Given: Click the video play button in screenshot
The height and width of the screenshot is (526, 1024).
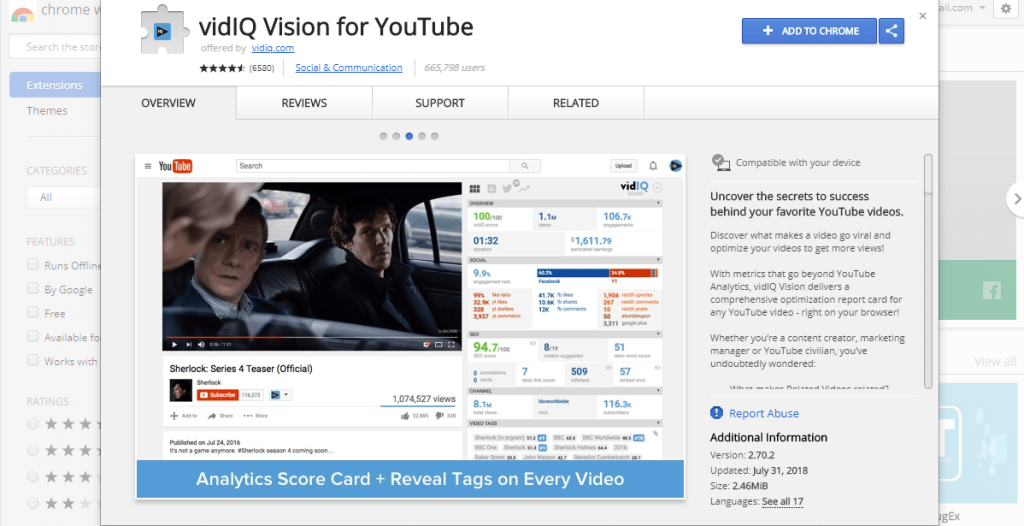Looking at the screenshot, I should pyautogui.click(x=174, y=344).
